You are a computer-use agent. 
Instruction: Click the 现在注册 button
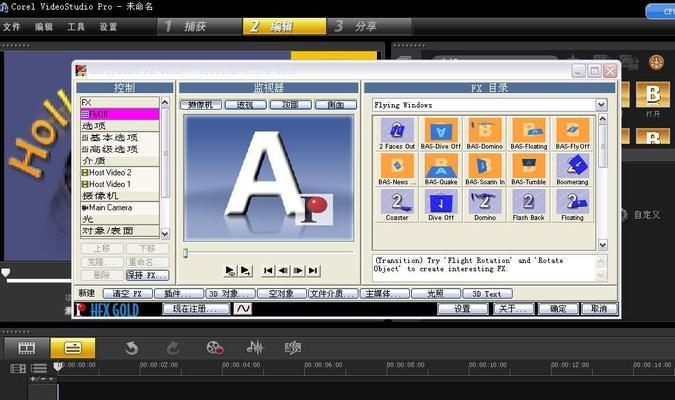(x=195, y=309)
